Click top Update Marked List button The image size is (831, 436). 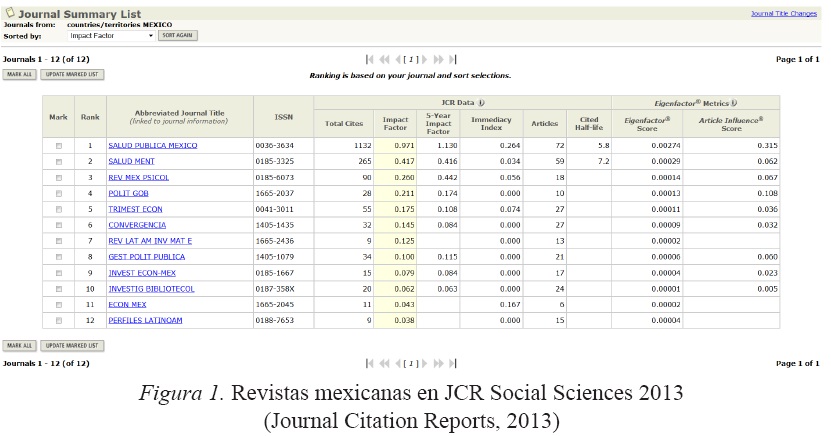click(71, 75)
